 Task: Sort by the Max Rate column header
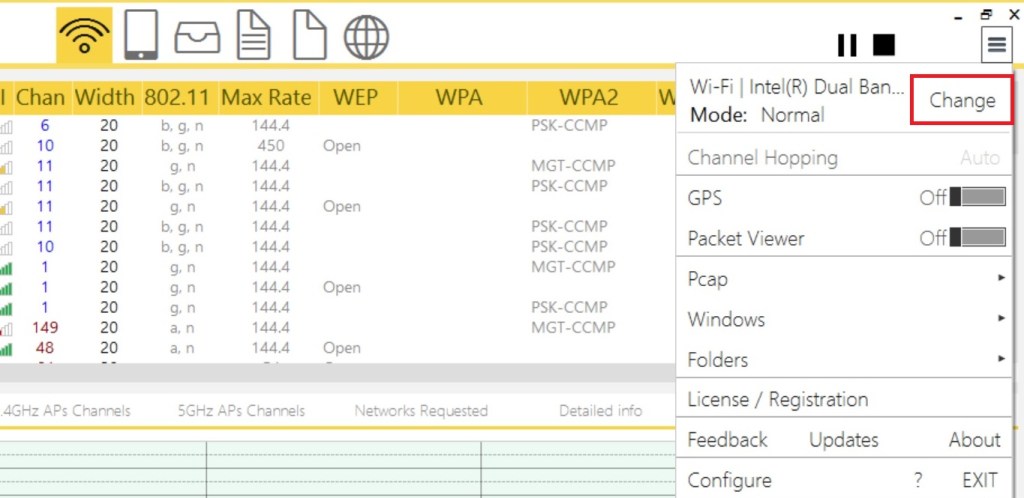(266, 98)
